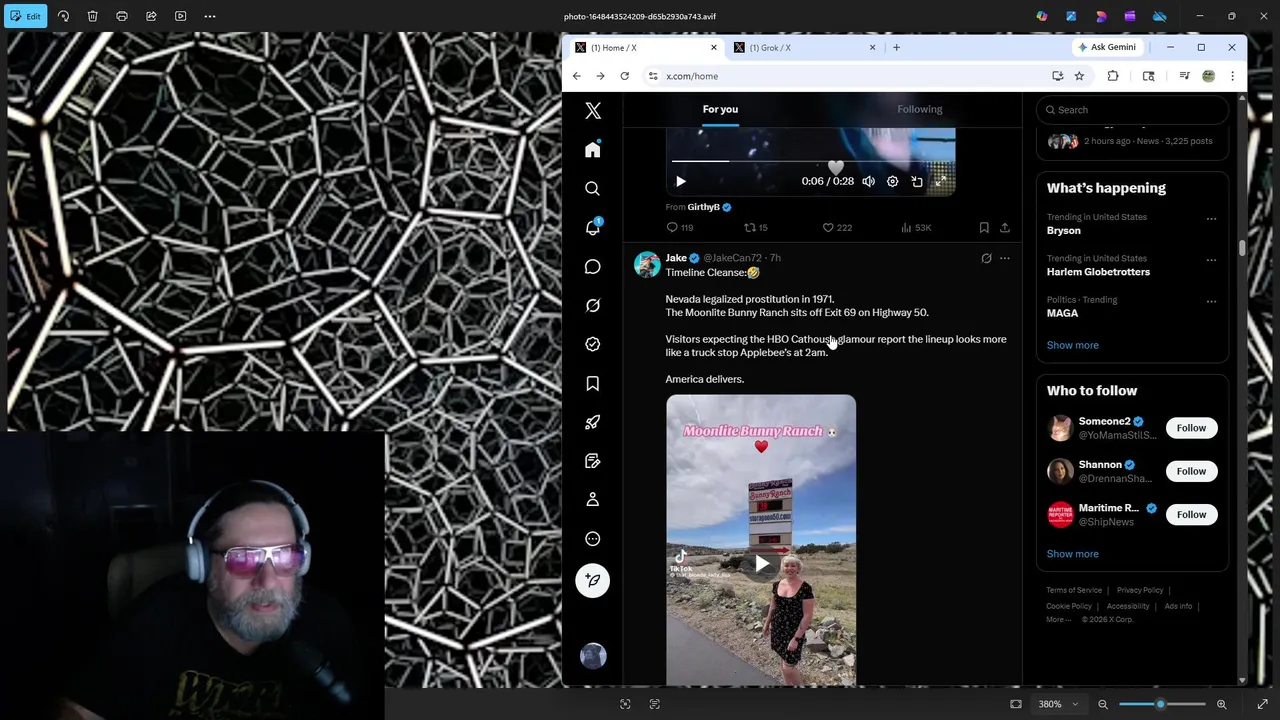Reload the x.com page
Image resolution: width=1280 pixels, height=720 pixels.
[624, 76]
